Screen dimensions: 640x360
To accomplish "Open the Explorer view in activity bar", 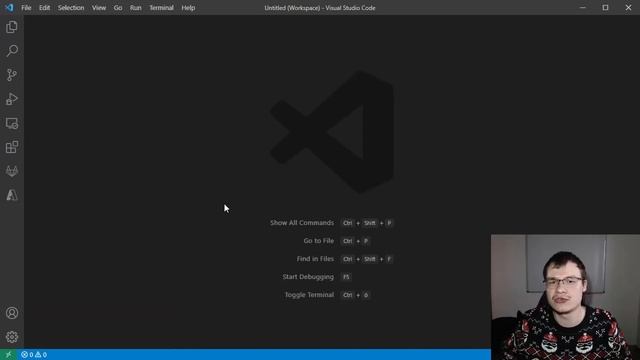I will (12, 27).
